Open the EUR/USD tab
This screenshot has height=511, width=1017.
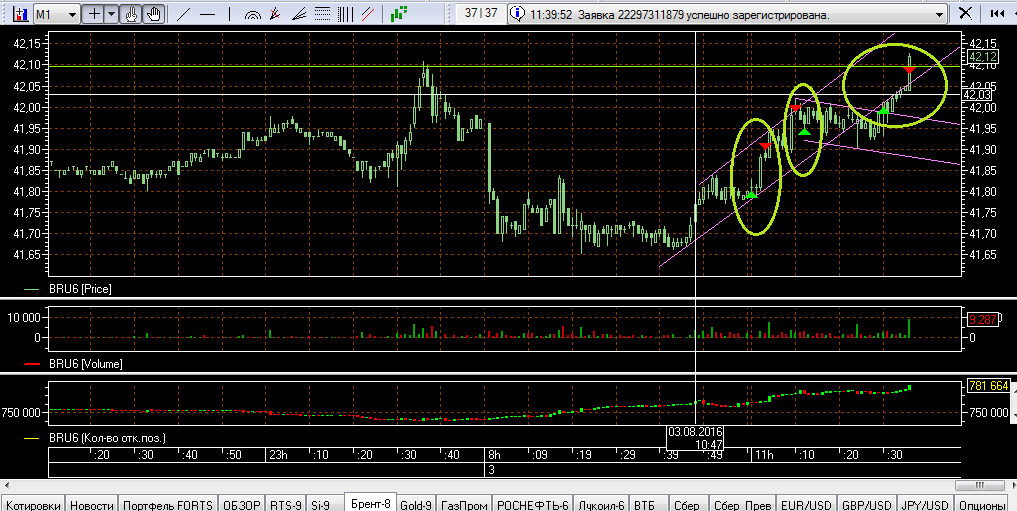(806, 505)
